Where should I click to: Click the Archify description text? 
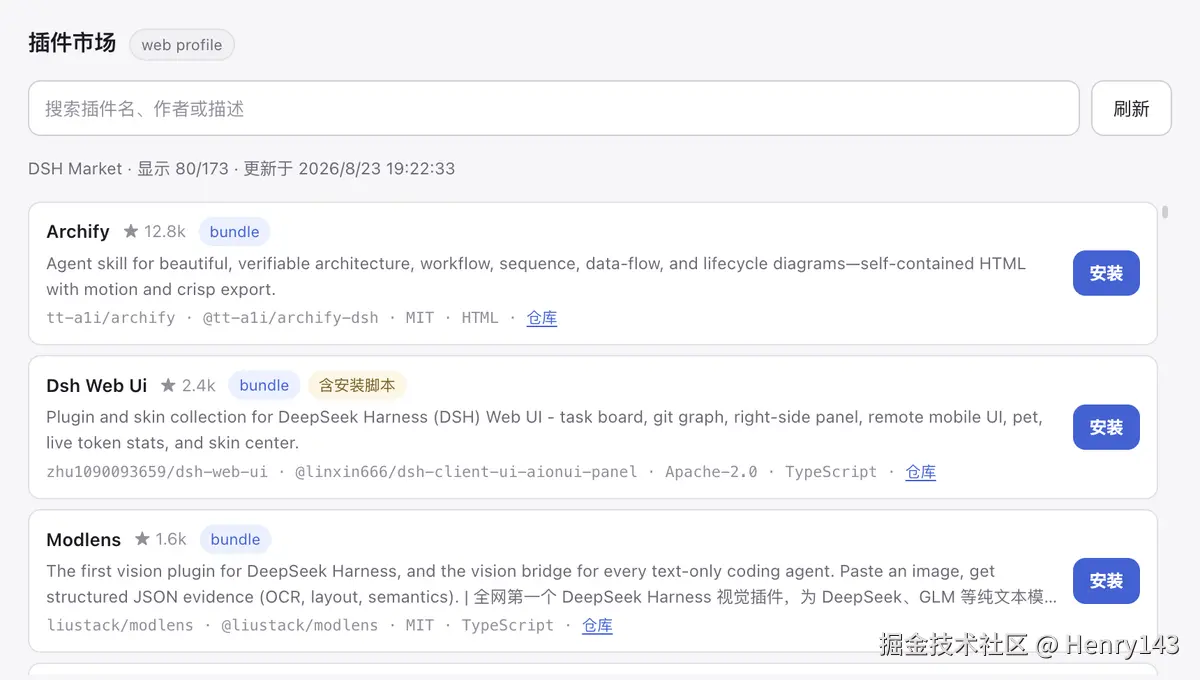(536, 276)
